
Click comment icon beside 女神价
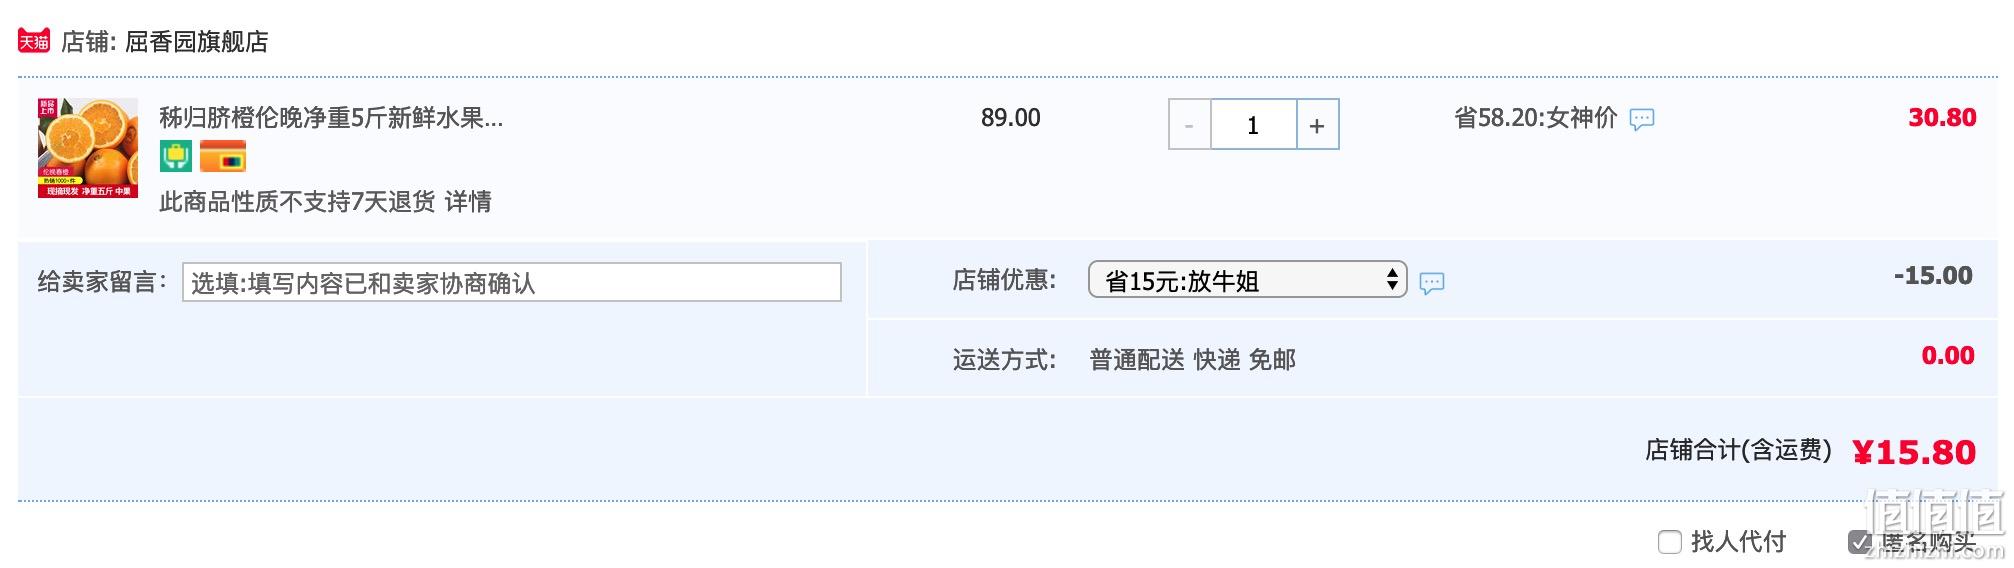click(1642, 120)
